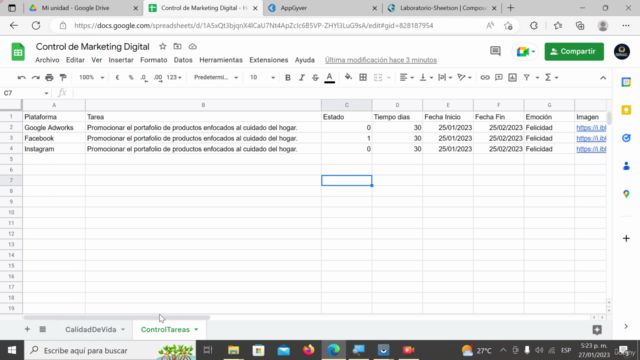The image size is (640, 360).
Task: Open the all sheets list icon
Action: (x=42, y=329)
